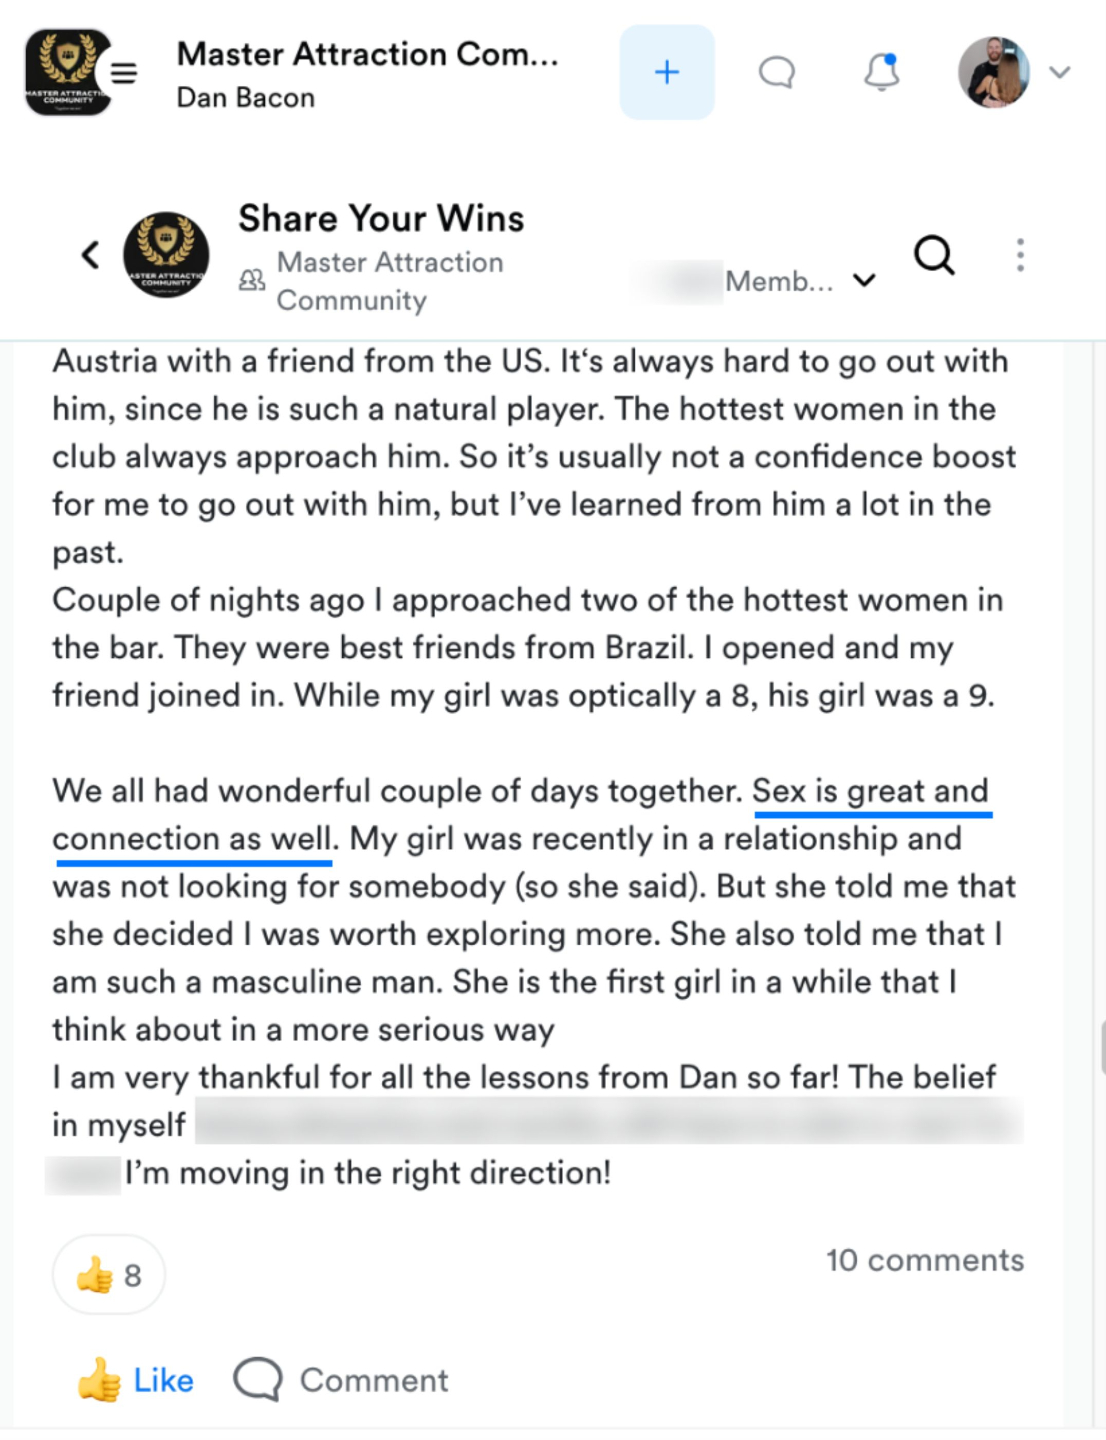Image resolution: width=1106 pixels, height=1440 pixels.
Task: Open the chat messages bubble icon
Action: click(x=777, y=72)
